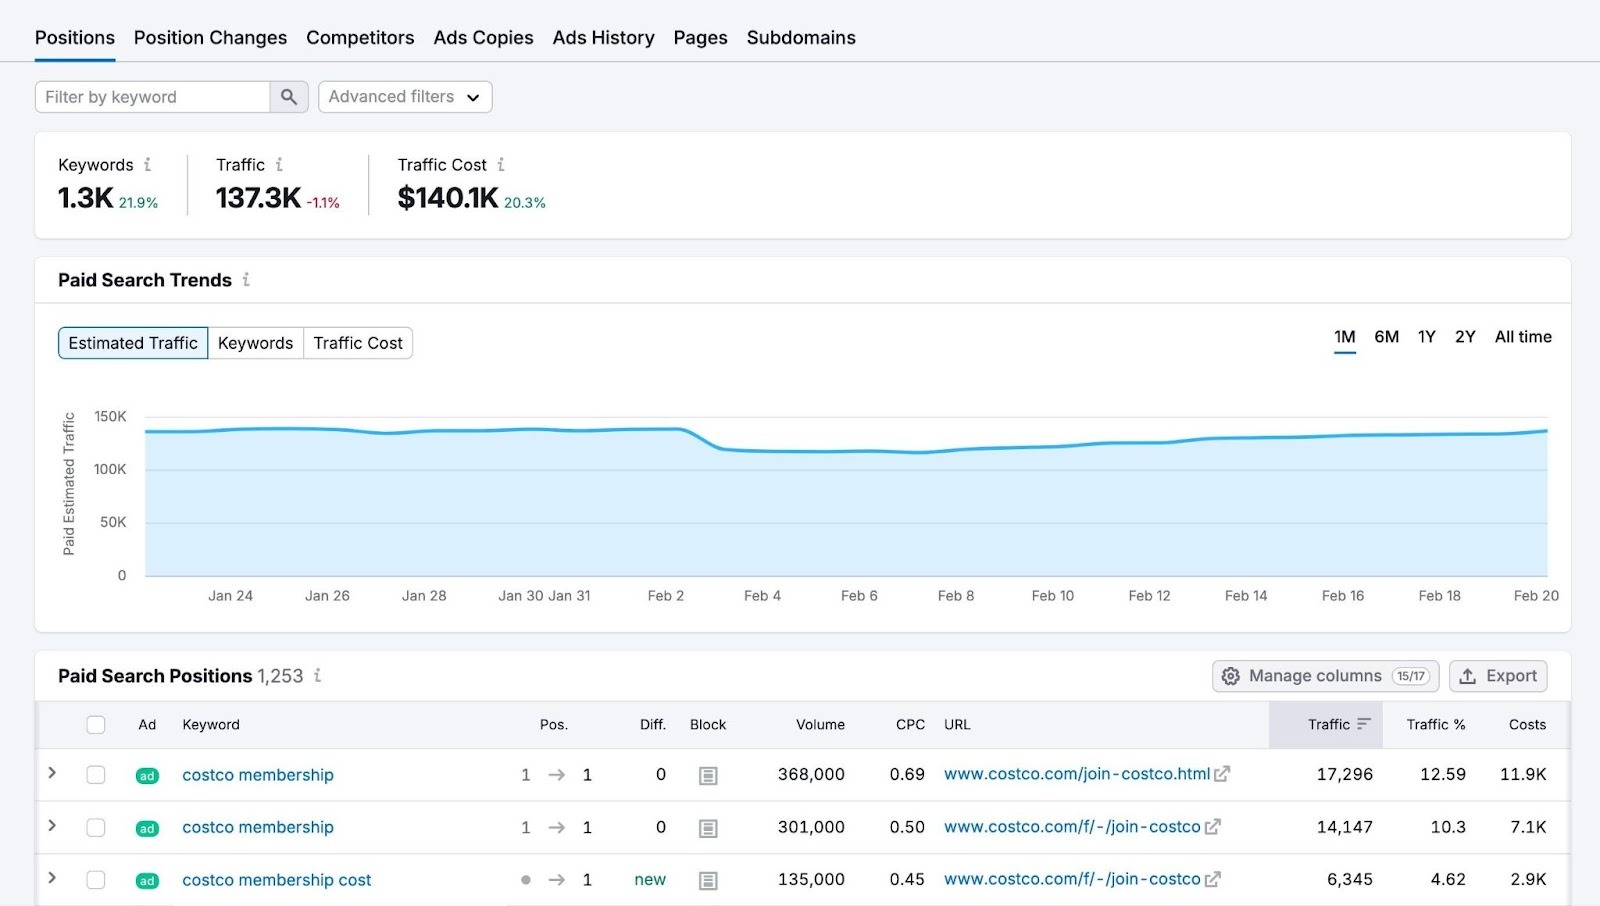The width and height of the screenshot is (1600, 906).
Task: Open the Manage columns gear settings
Action: (x=1231, y=676)
